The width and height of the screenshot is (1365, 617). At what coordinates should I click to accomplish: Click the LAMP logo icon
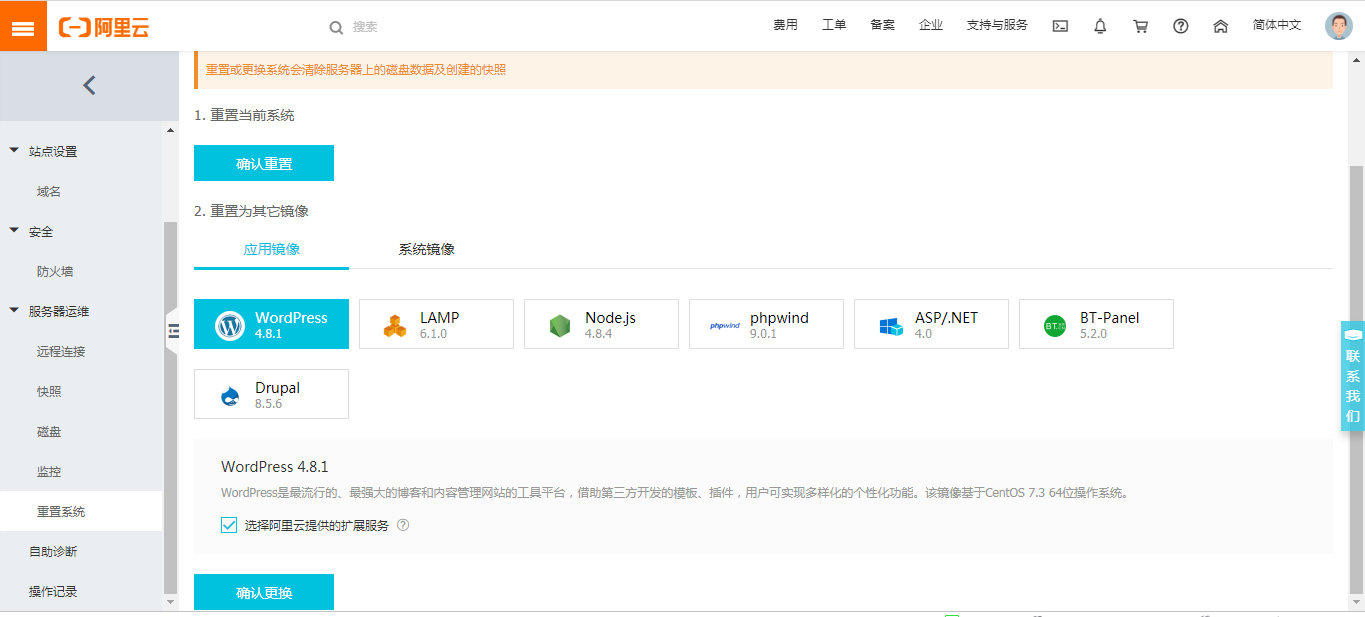395,326
